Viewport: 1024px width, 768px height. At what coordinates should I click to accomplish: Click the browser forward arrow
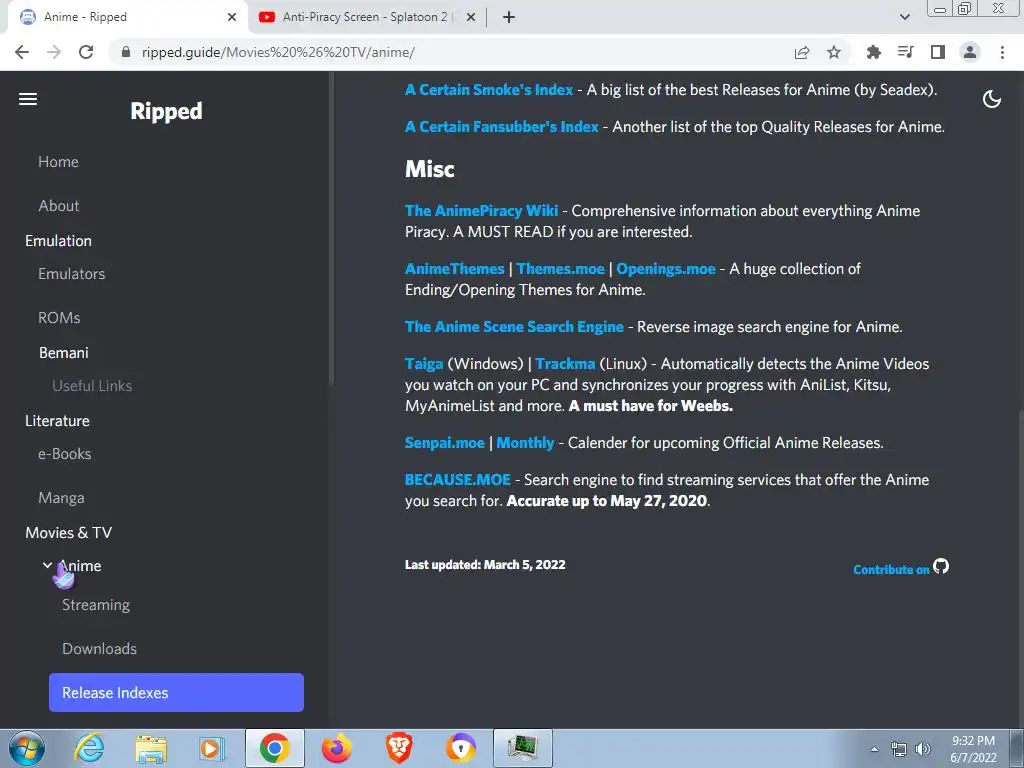54,52
